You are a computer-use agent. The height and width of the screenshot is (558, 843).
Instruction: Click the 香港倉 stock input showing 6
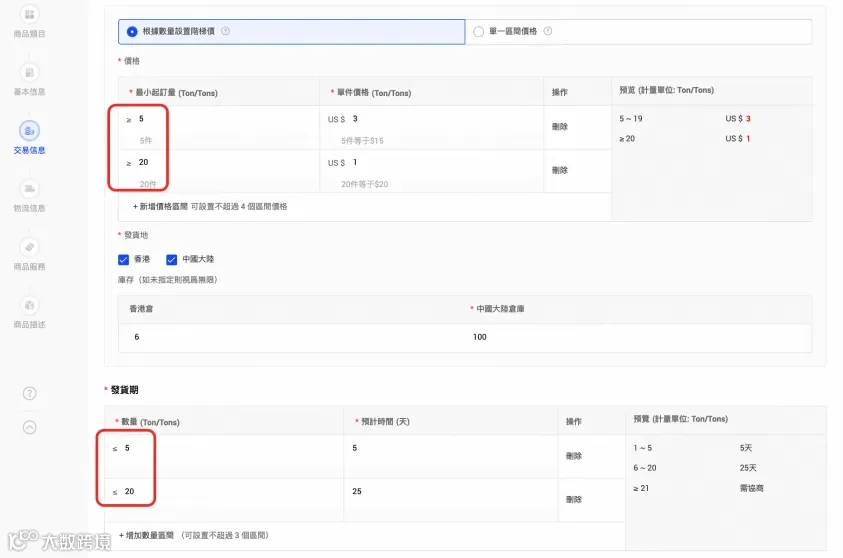click(291, 338)
